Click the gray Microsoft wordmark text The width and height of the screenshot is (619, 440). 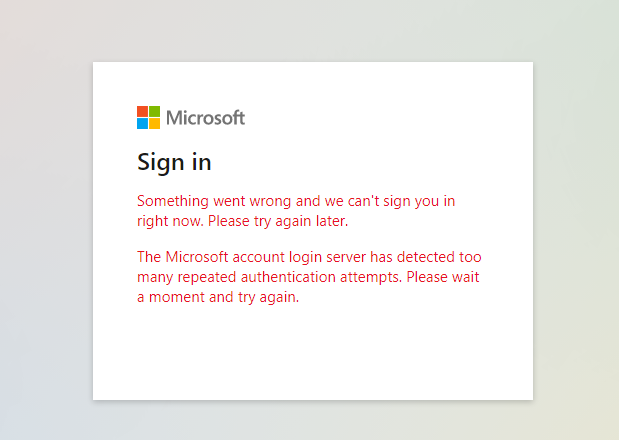pyautogui.click(x=205, y=118)
